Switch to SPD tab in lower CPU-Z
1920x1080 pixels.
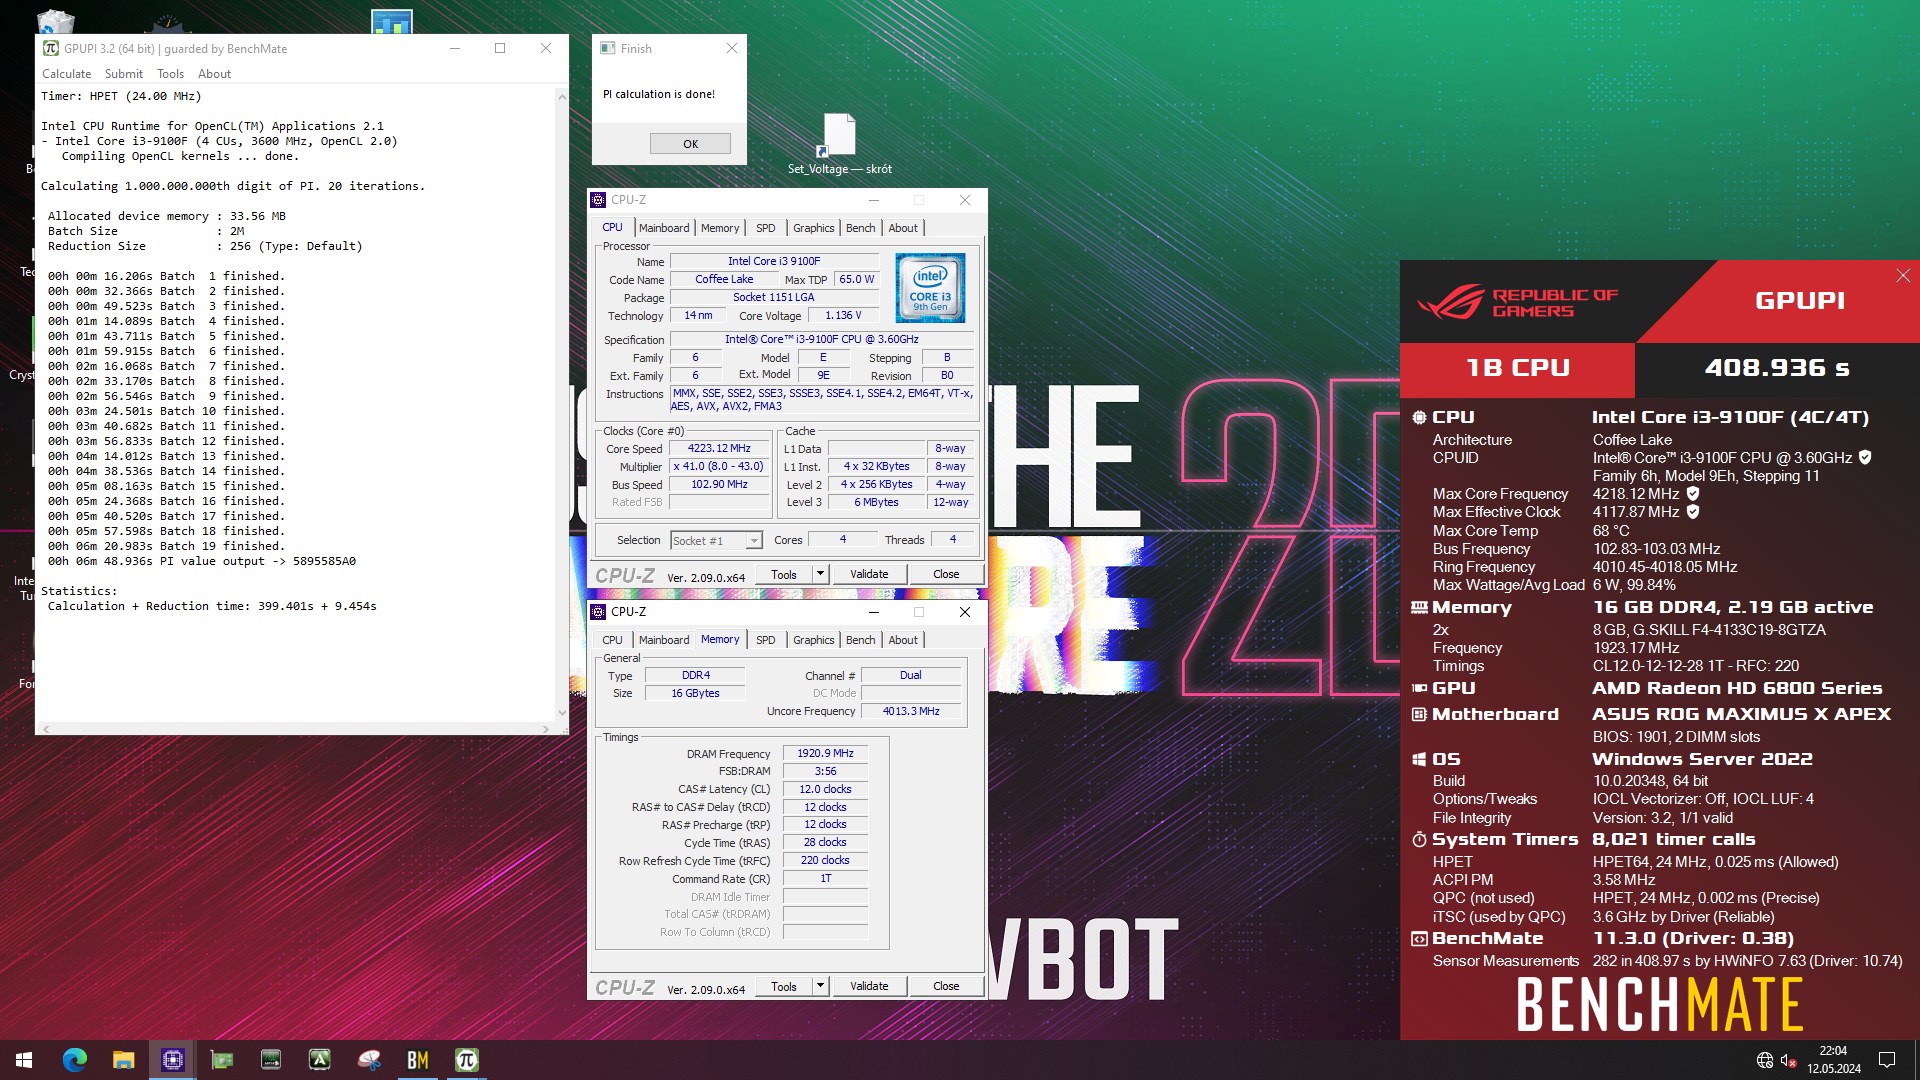click(765, 640)
